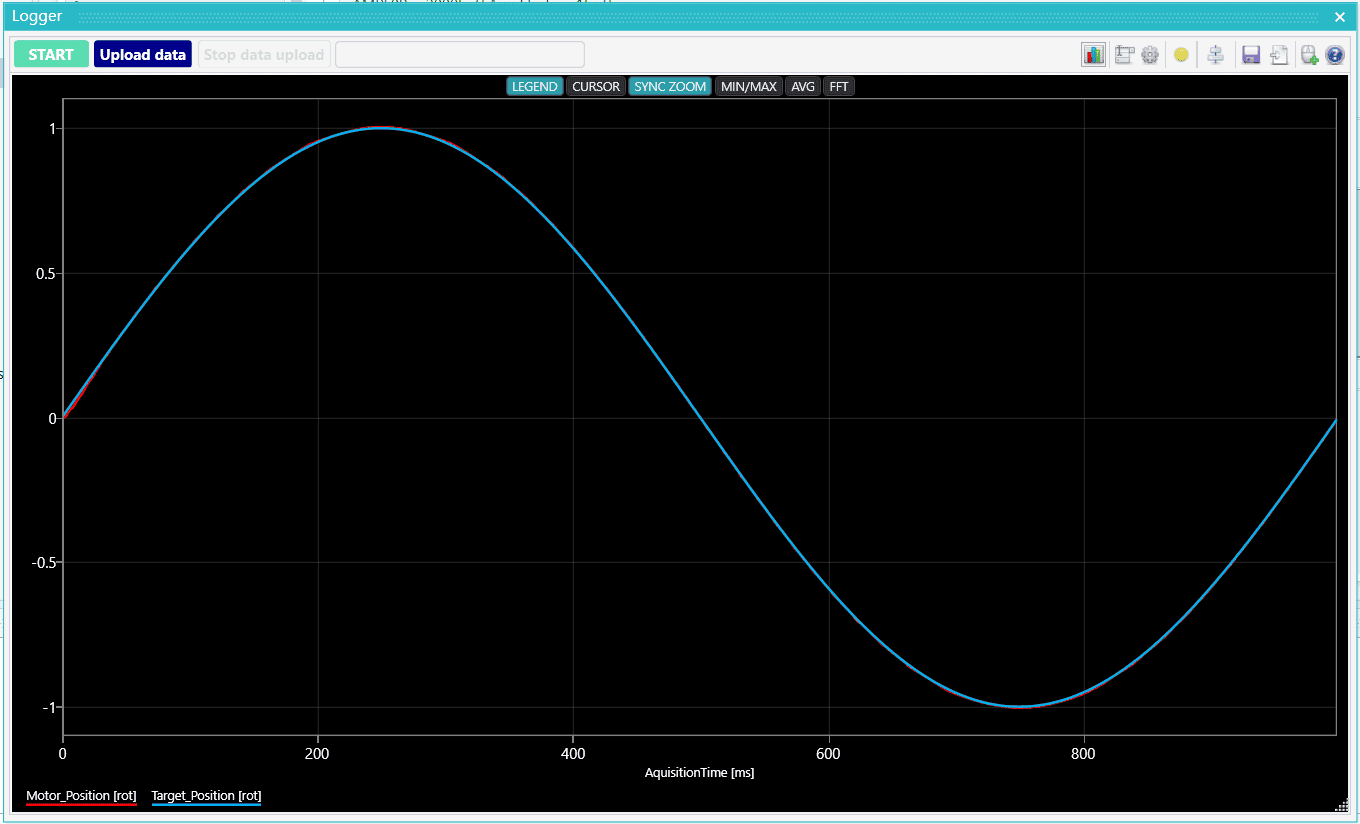Screen dimensions: 1360x824
Task: Click the upload progress bar field
Action: click(460, 54)
